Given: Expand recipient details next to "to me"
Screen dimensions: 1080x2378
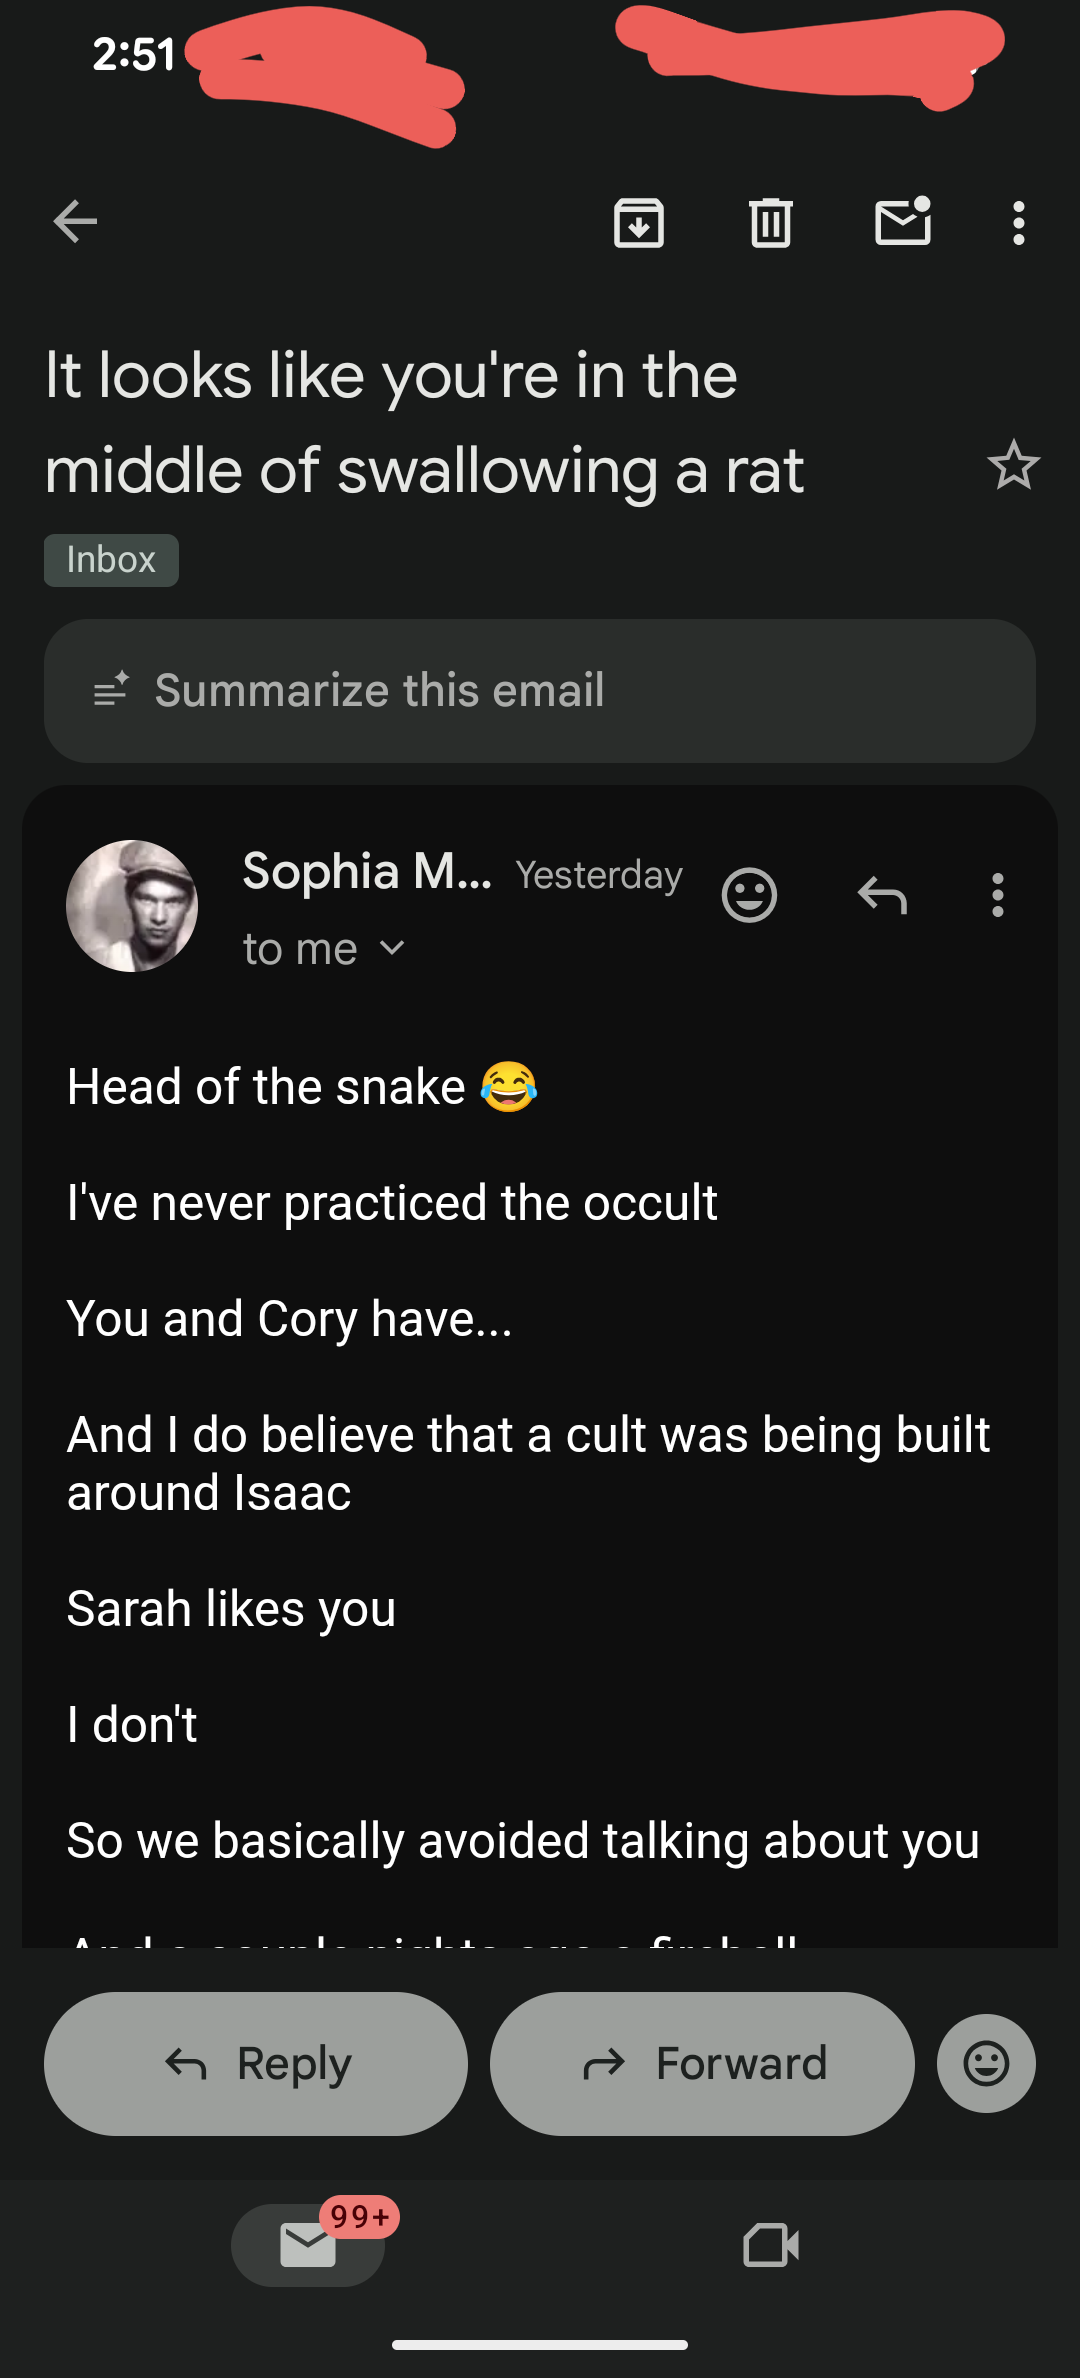Looking at the screenshot, I should click(393, 948).
